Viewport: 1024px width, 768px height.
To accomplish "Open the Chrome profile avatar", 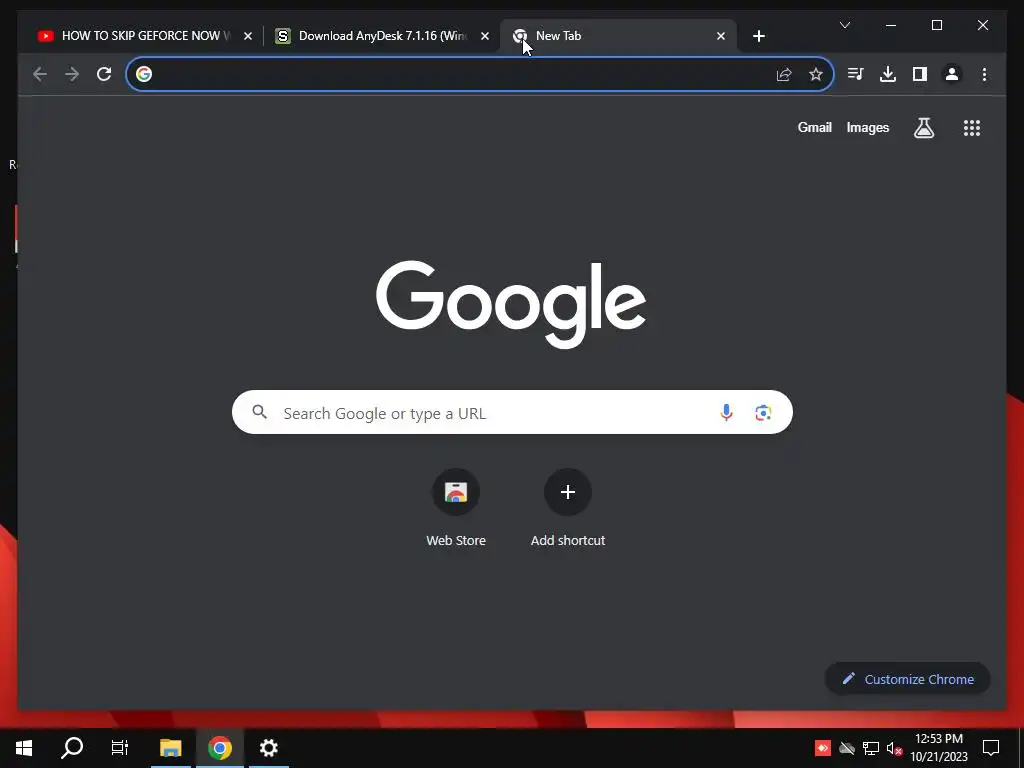I will pyautogui.click(x=952, y=74).
